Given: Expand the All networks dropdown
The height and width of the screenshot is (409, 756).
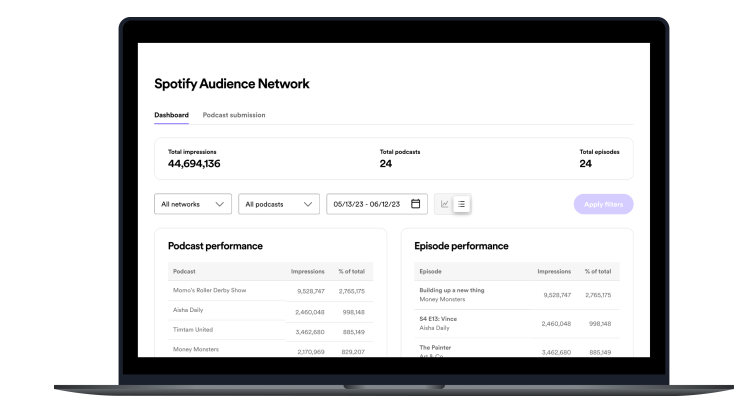Looking at the screenshot, I should point(193,204).
